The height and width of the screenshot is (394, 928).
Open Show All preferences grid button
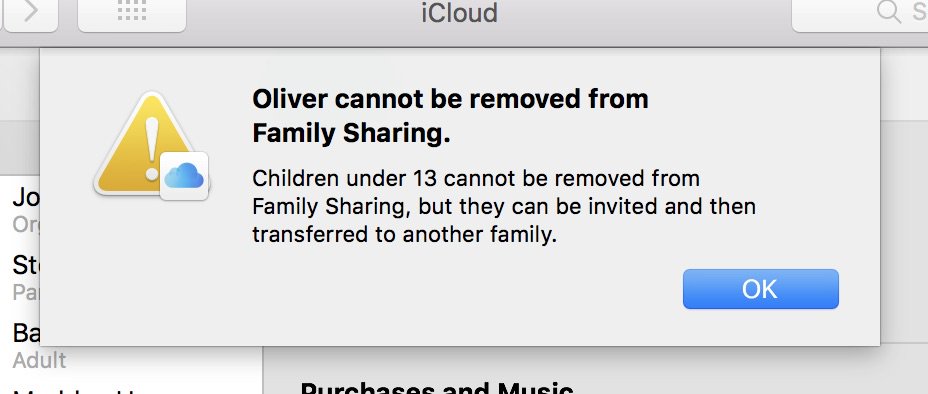pyautogui.click(x=132, y=13)
